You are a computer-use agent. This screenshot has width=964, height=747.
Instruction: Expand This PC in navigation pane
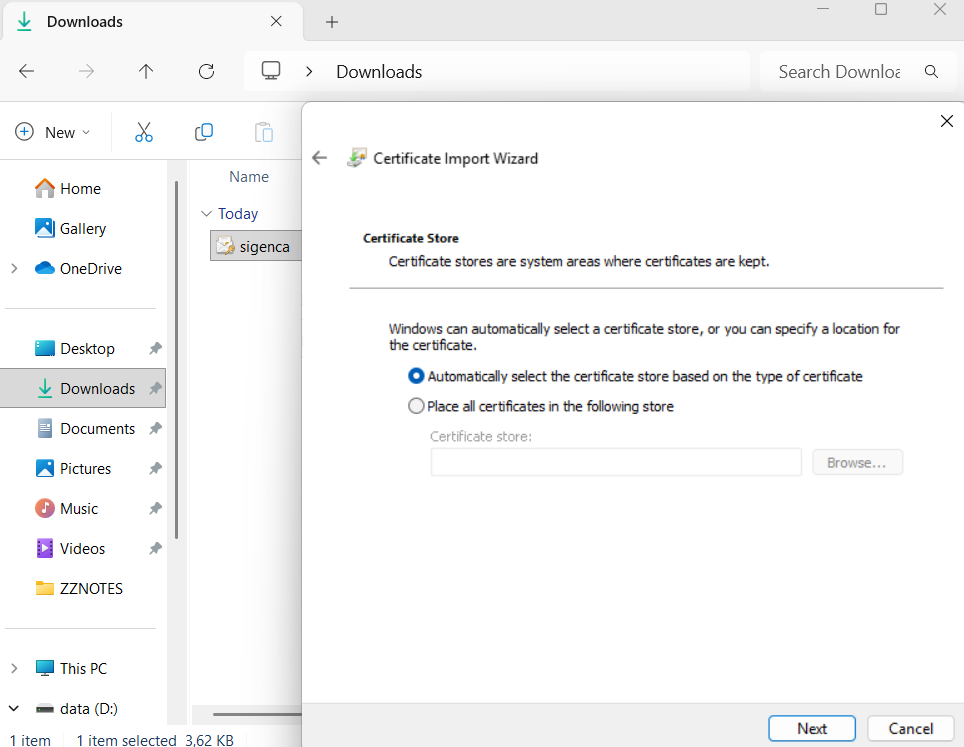coord(14,668)
